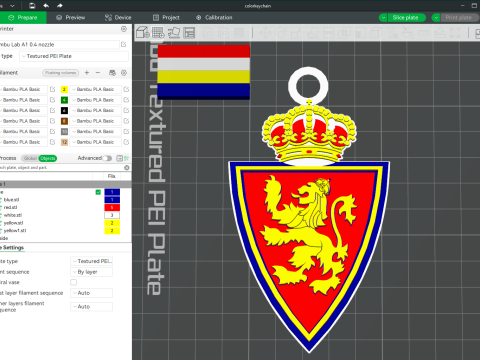Open the file menu dropdown arrow
The height and width of the screenshot is (360, 480).
12,6
